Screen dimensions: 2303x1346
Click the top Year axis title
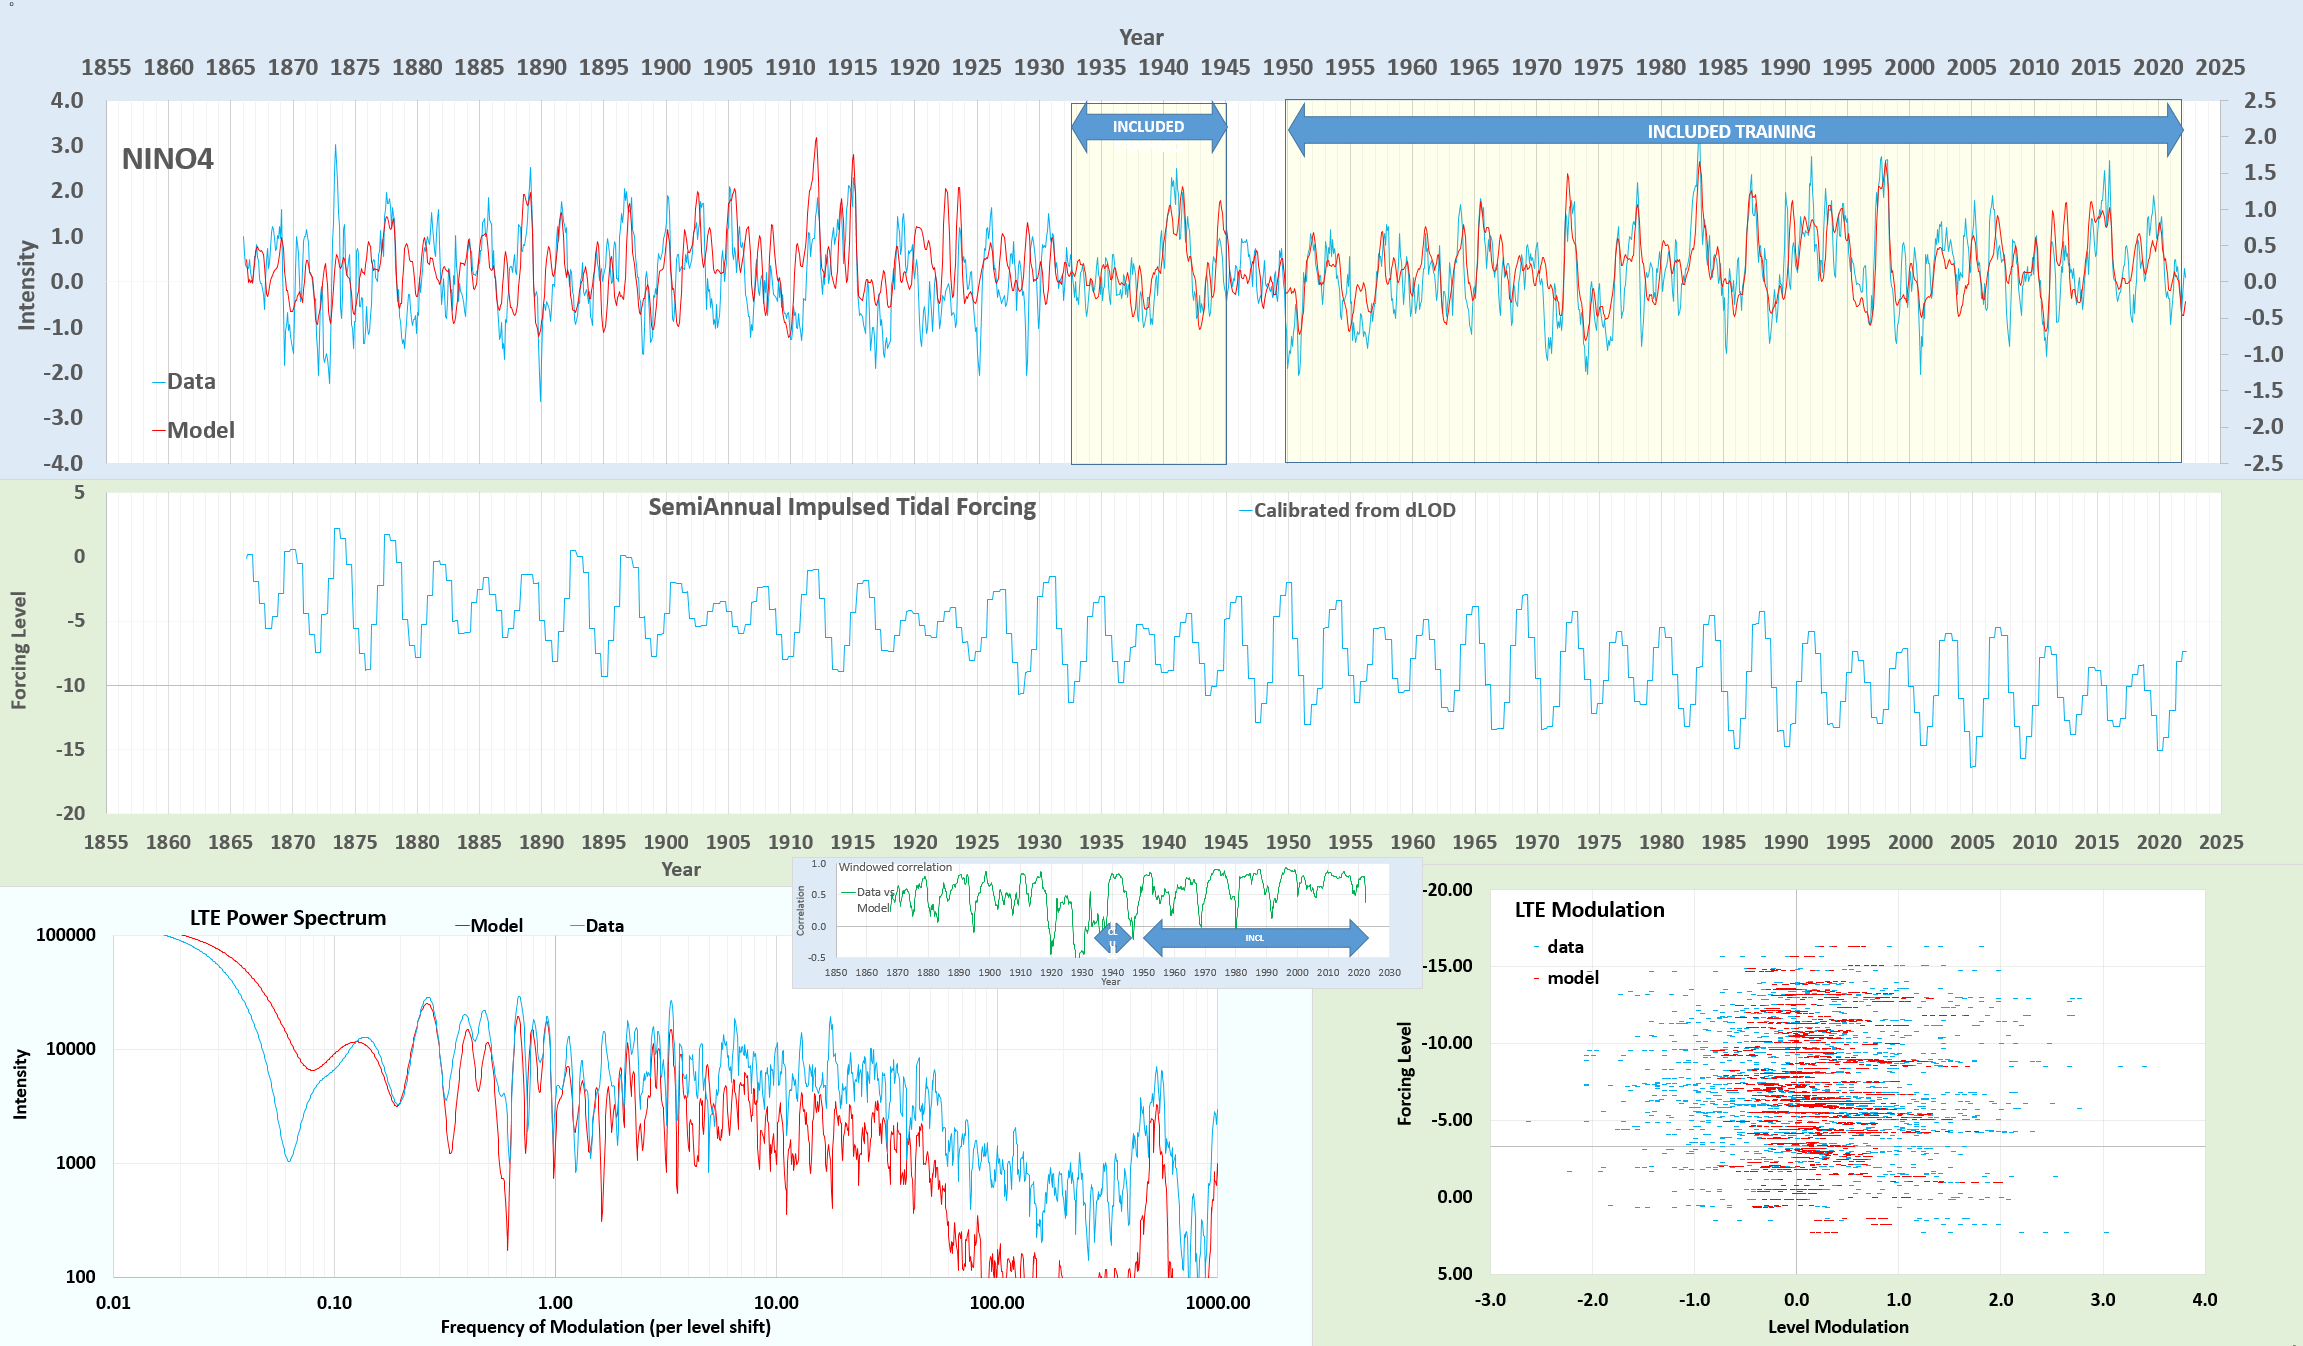pyautogui.click(x=1141, y=38)
